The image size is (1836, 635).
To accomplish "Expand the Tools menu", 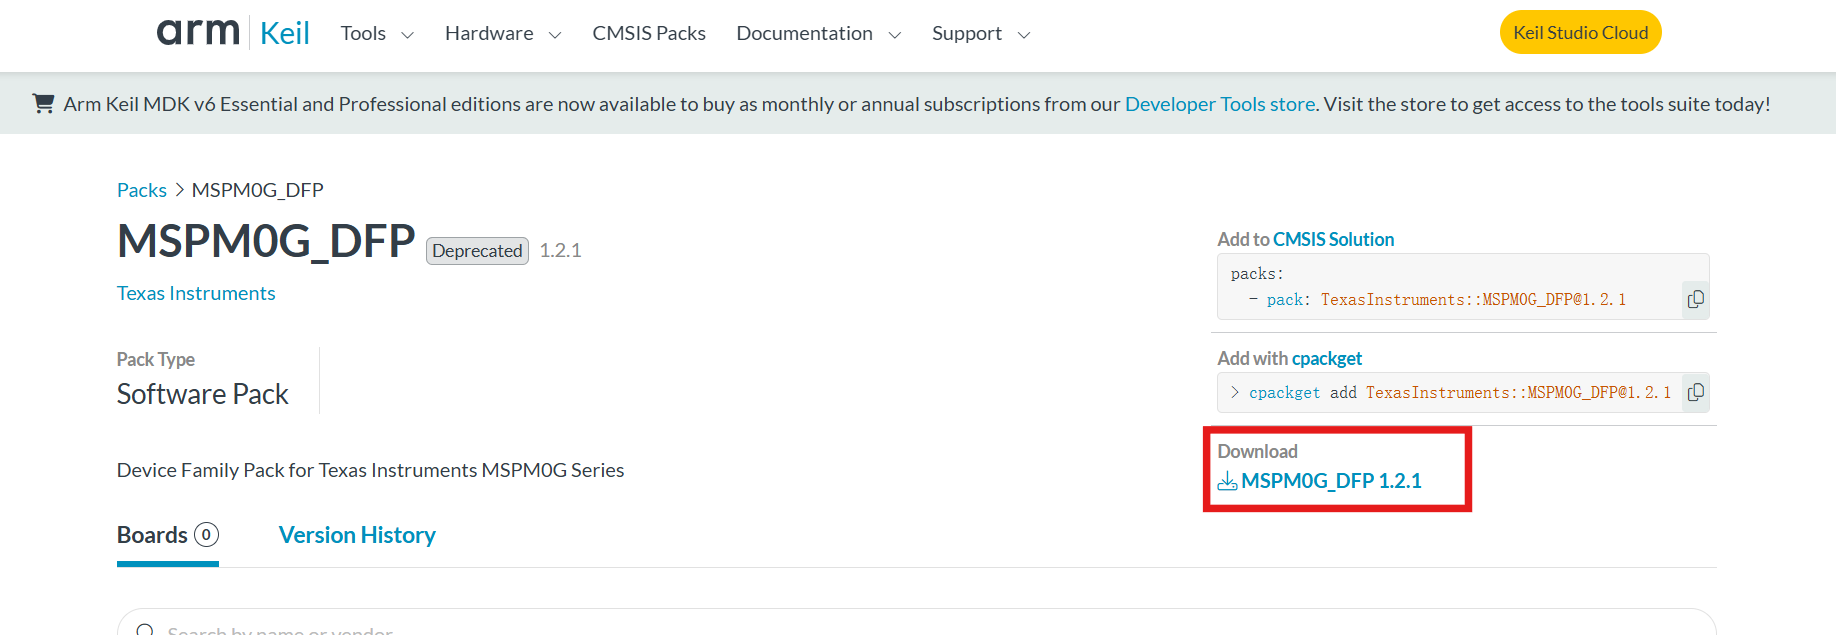I will (377, 33).
